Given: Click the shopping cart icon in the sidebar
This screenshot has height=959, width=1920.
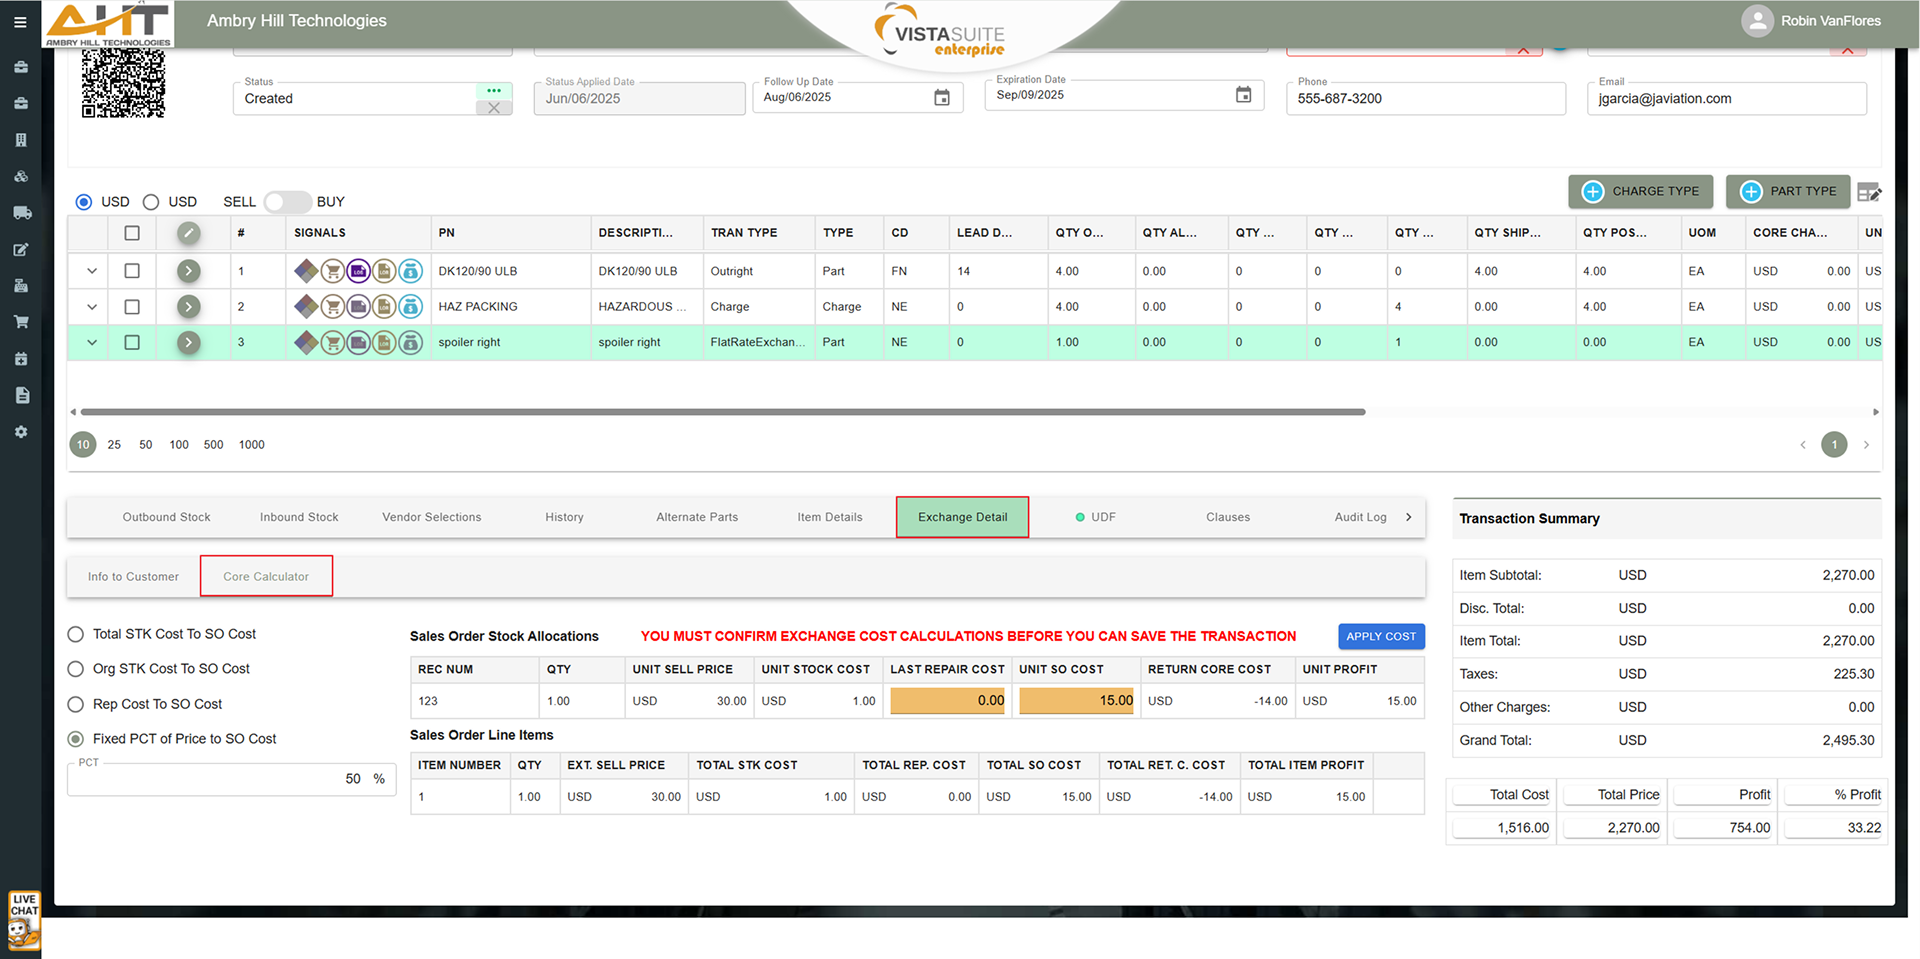Looking at the screenshot, I should click(x=21, y=322).
